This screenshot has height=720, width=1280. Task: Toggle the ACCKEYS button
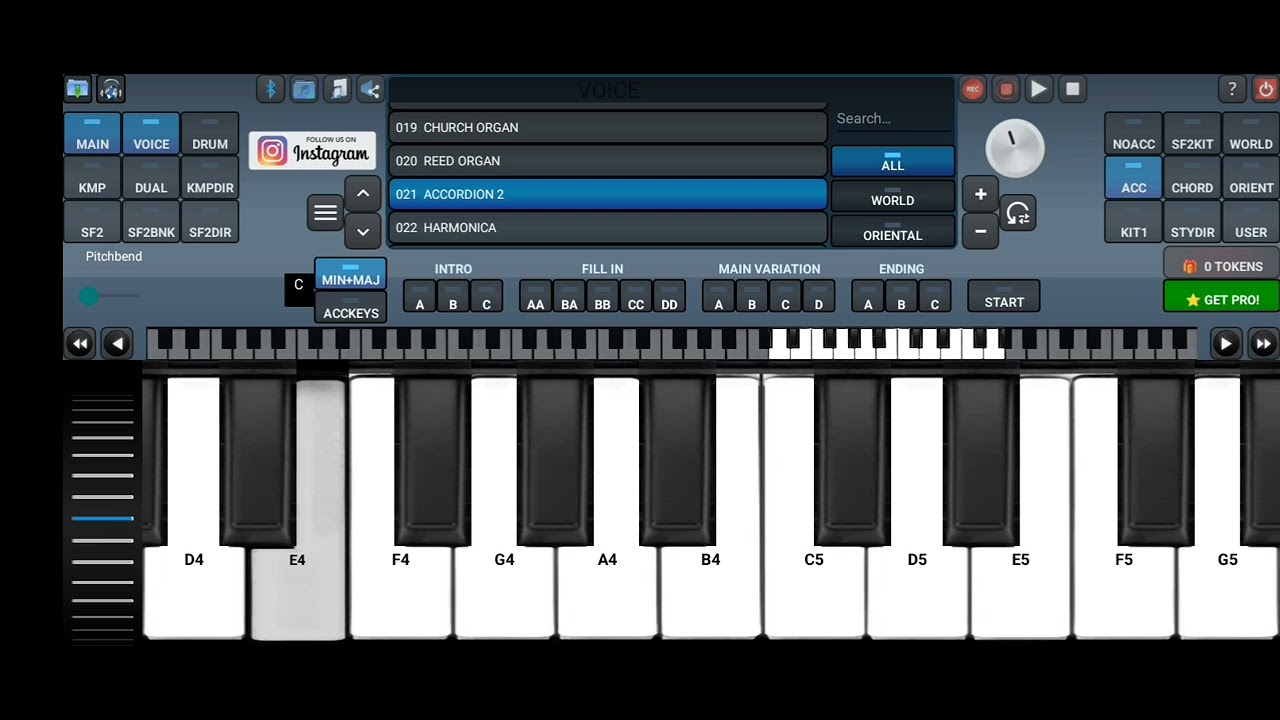350,308
